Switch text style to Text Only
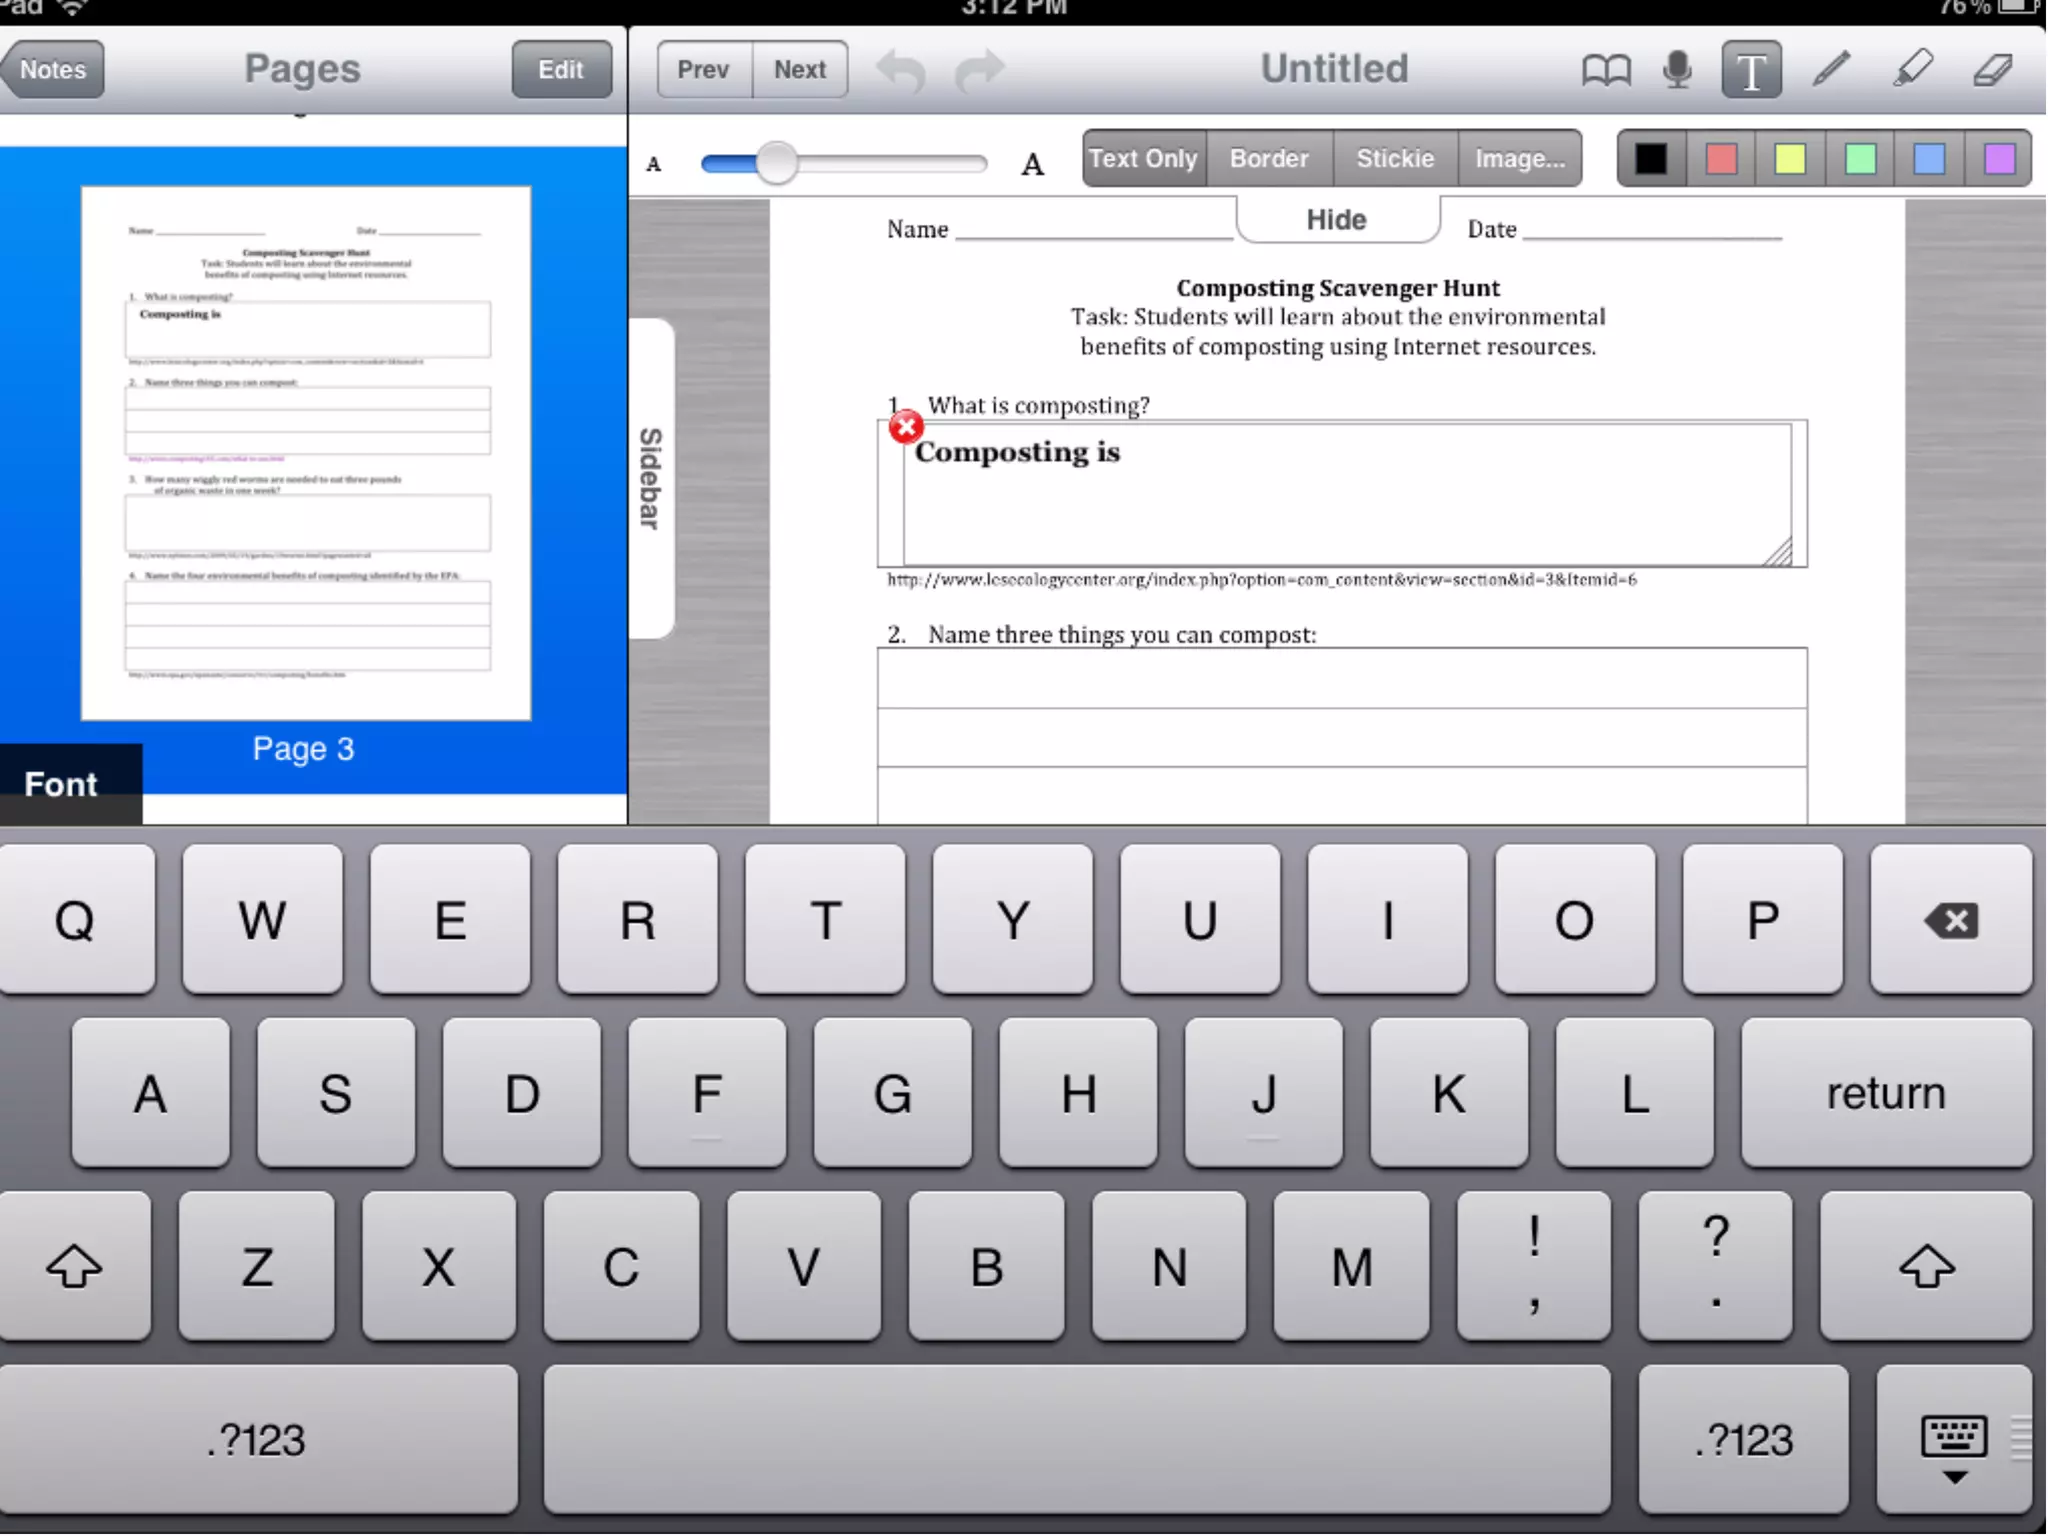 pos(1143,159)
